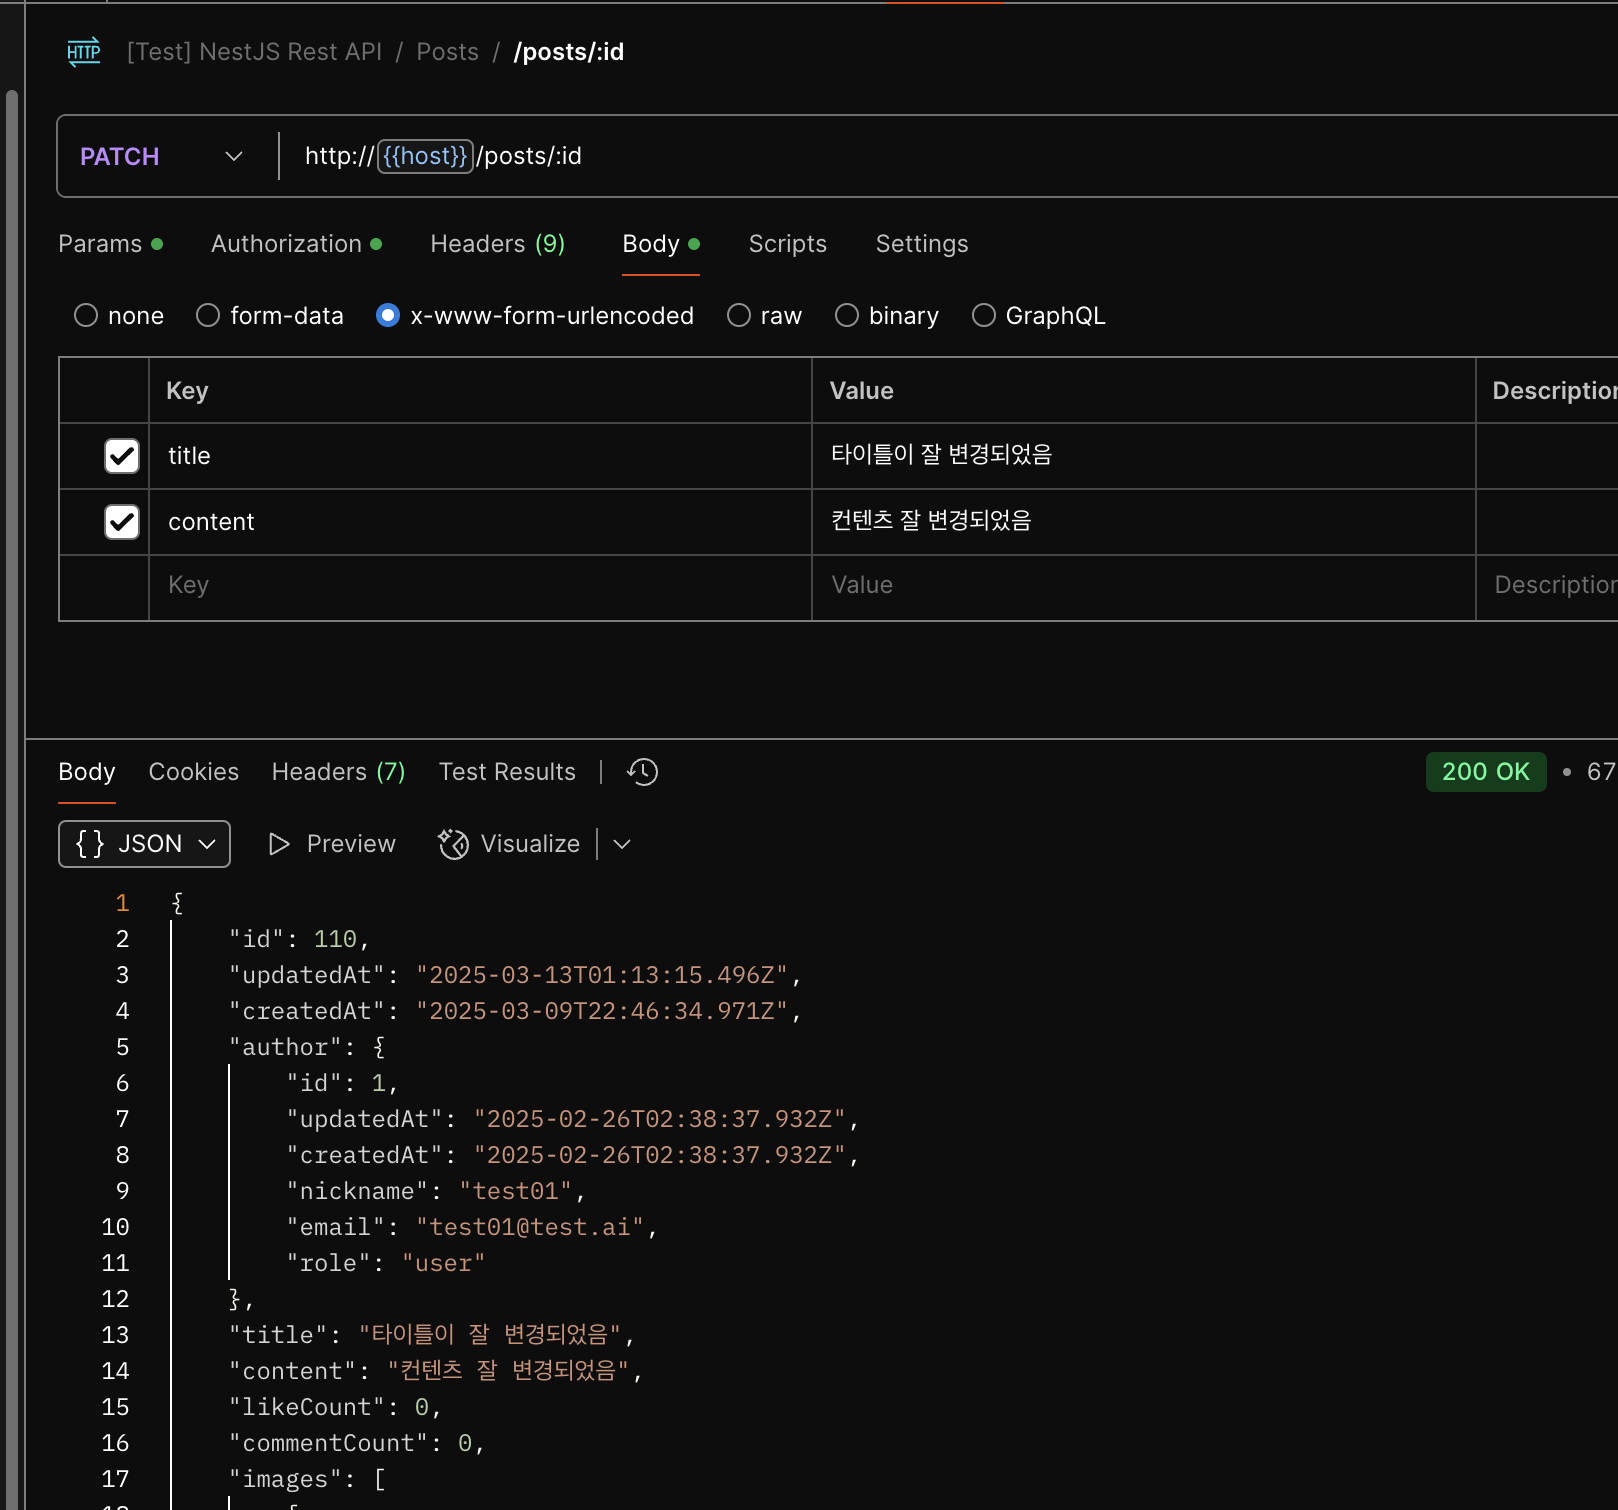
Task: Open the Scripts tab
Action: pos(788,244)
